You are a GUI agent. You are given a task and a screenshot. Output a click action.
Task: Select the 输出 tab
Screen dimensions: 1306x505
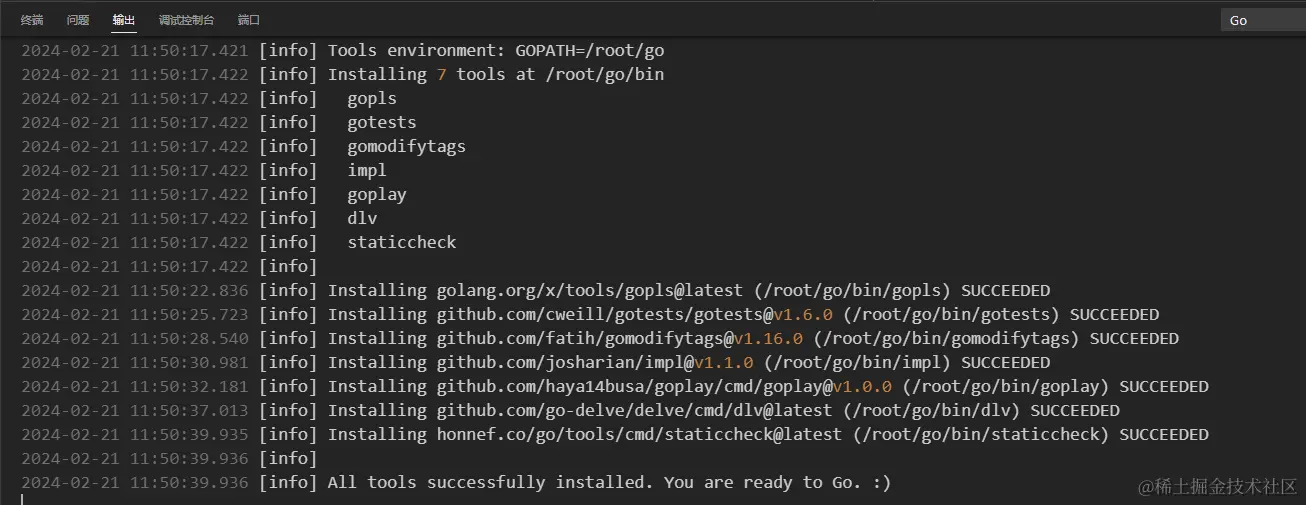(124, 20)
